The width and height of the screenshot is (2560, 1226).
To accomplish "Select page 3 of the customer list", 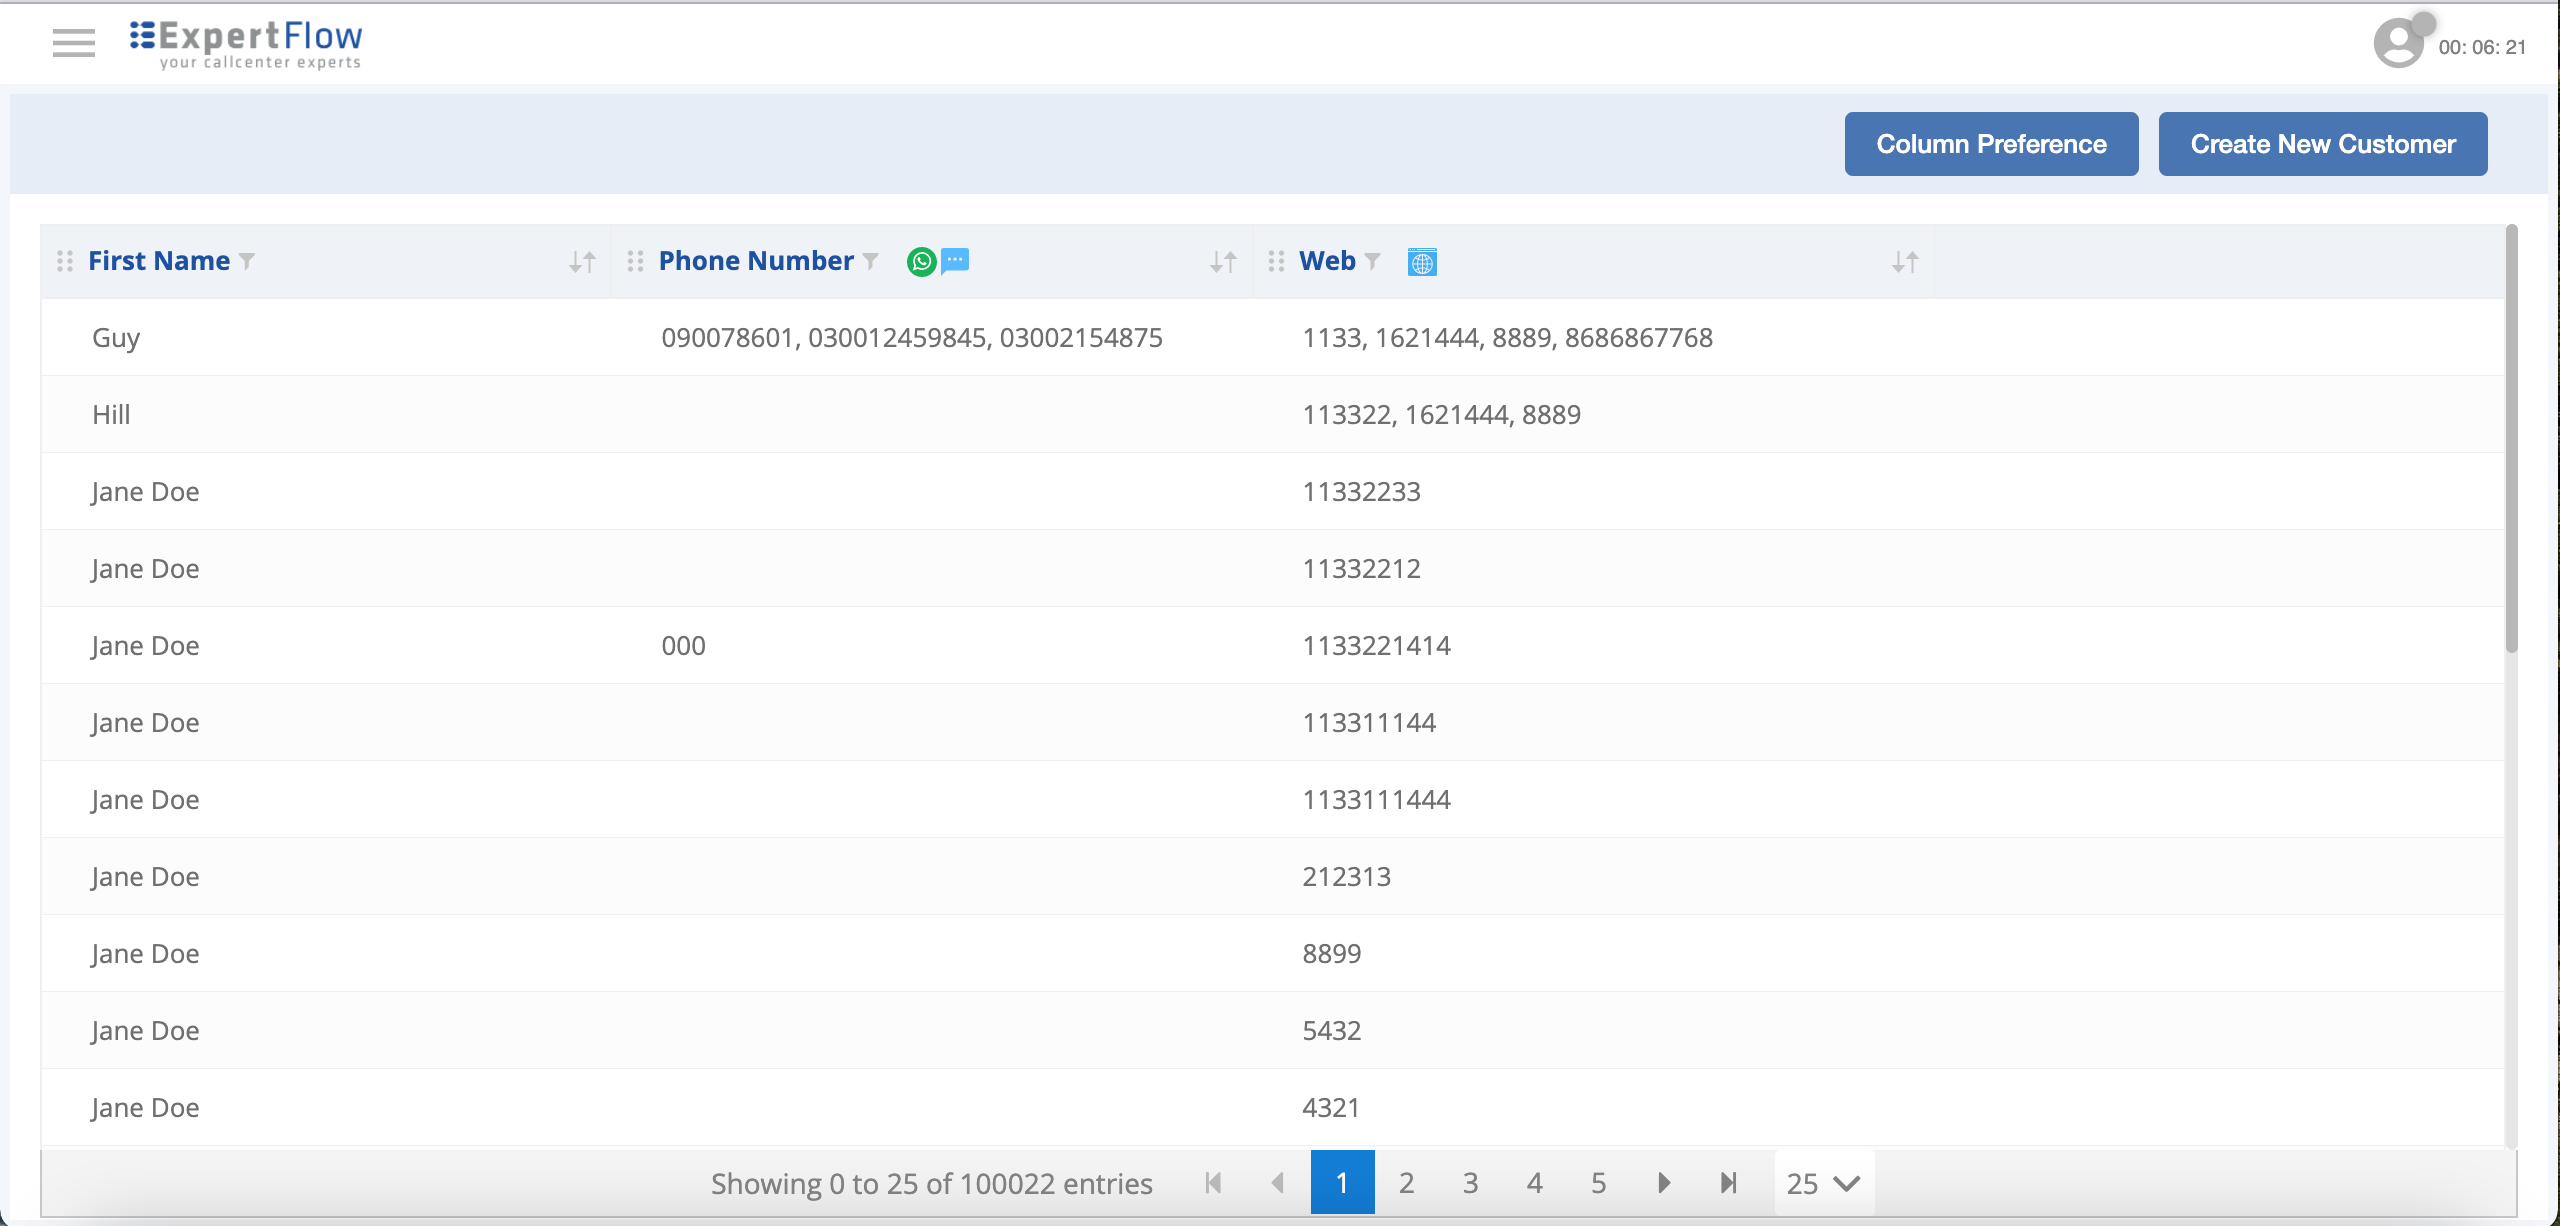I will click(x=1470, y=1183).
